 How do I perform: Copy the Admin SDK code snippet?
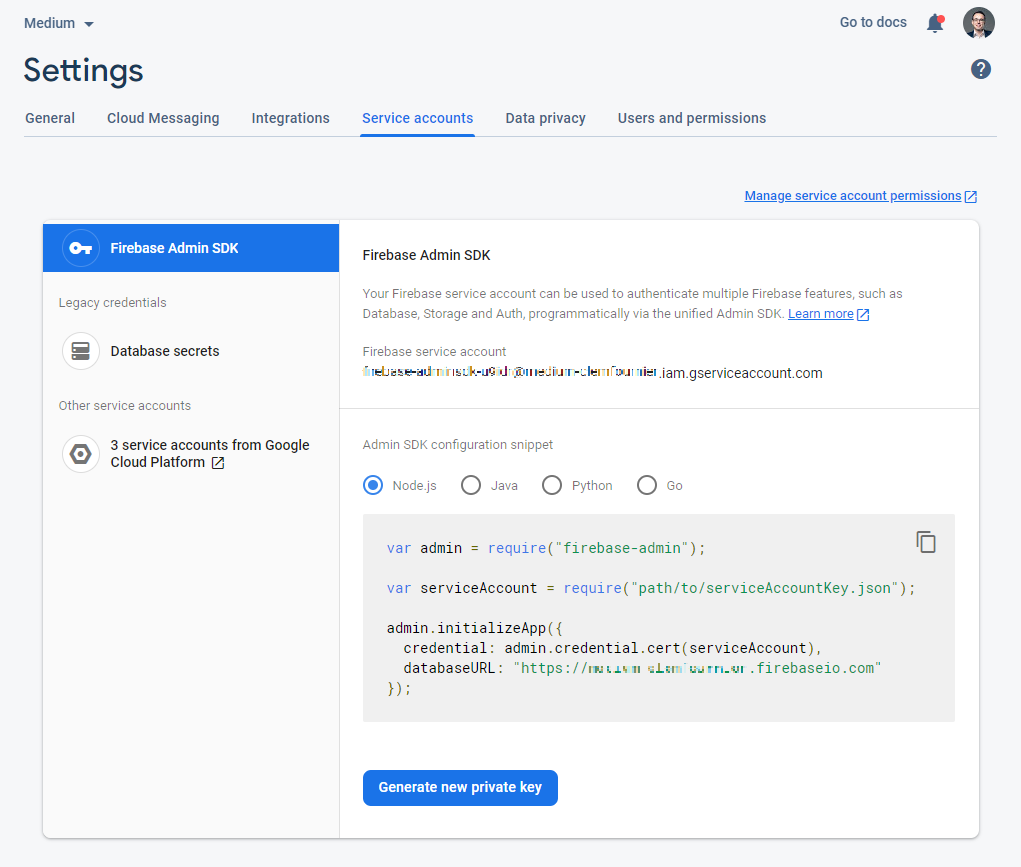[926, 541]
